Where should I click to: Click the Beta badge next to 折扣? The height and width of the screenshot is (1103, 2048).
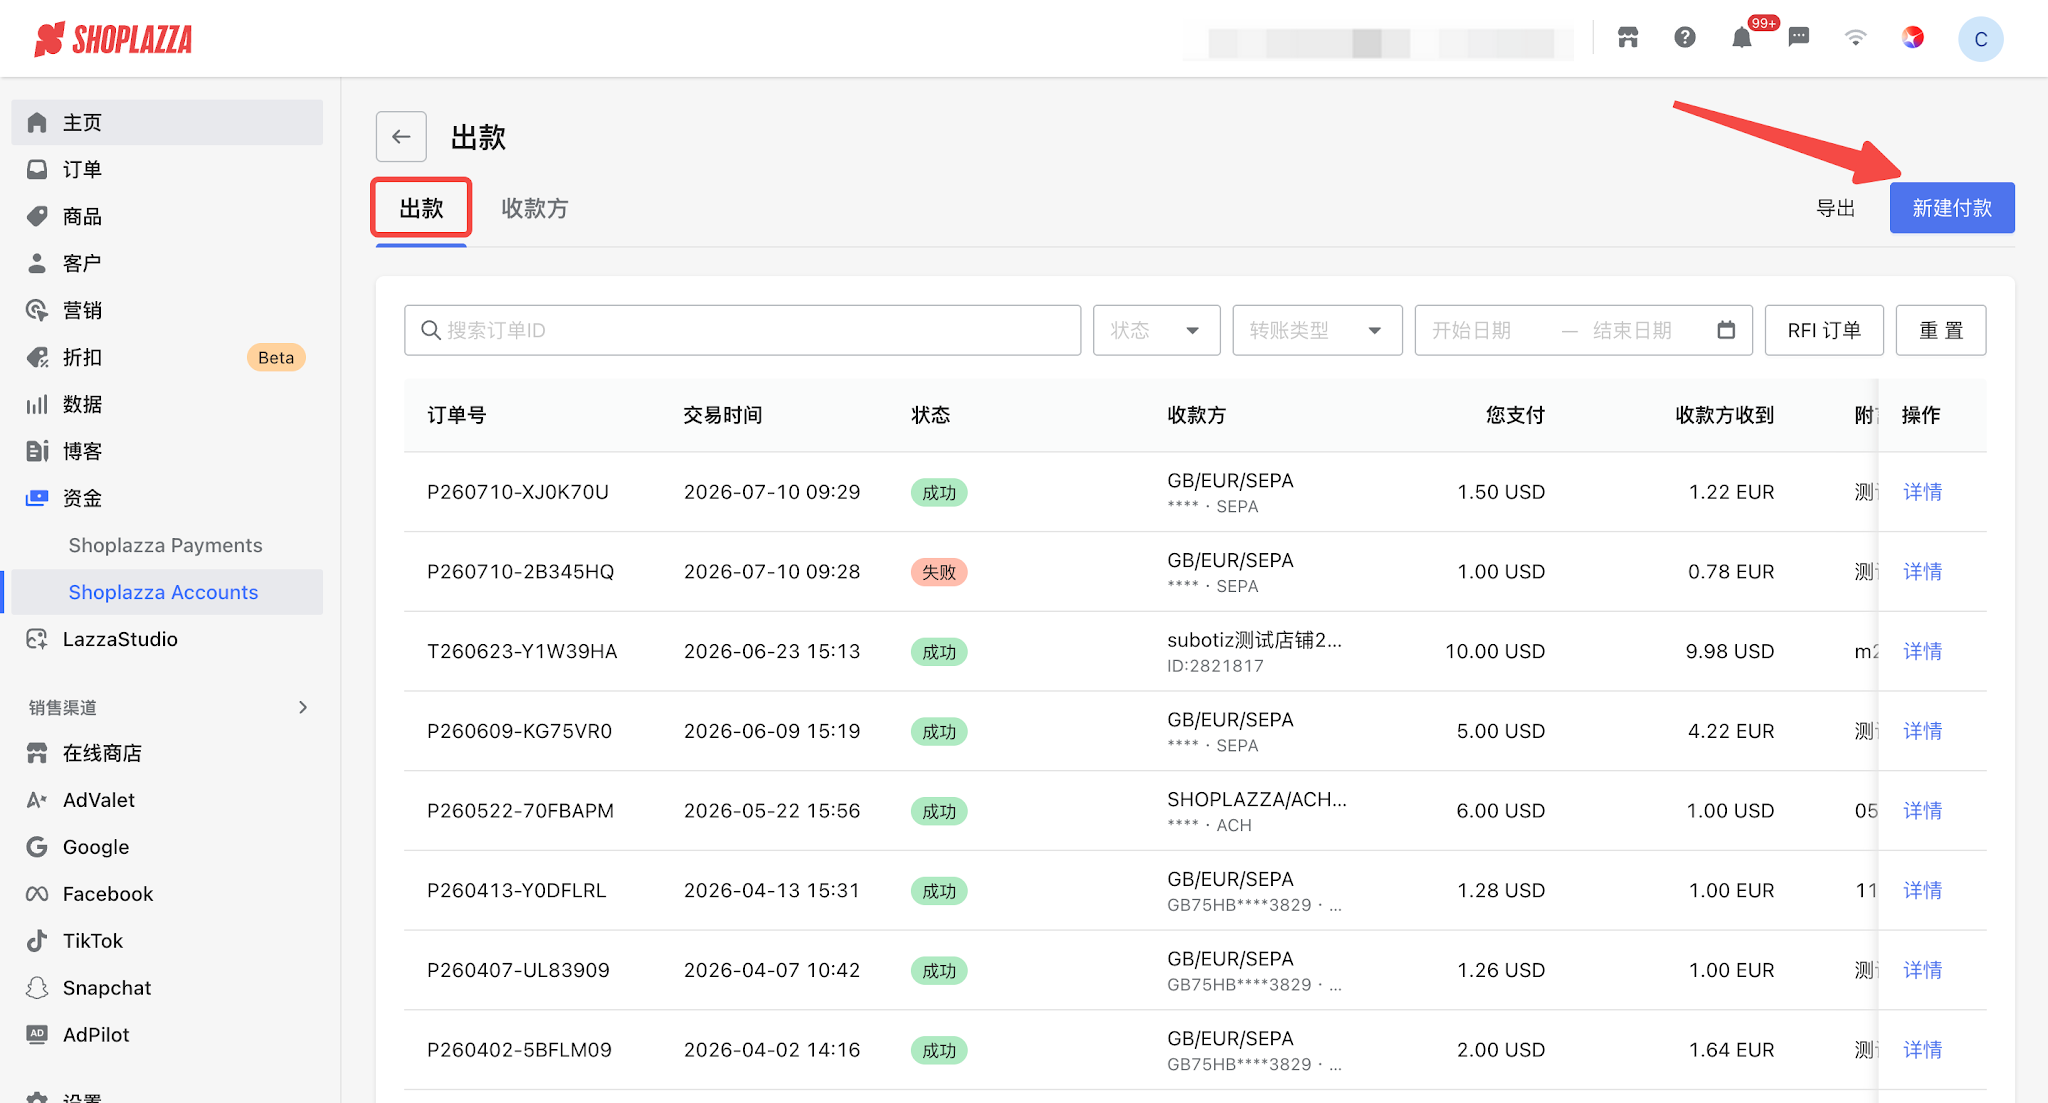(276, 357)
